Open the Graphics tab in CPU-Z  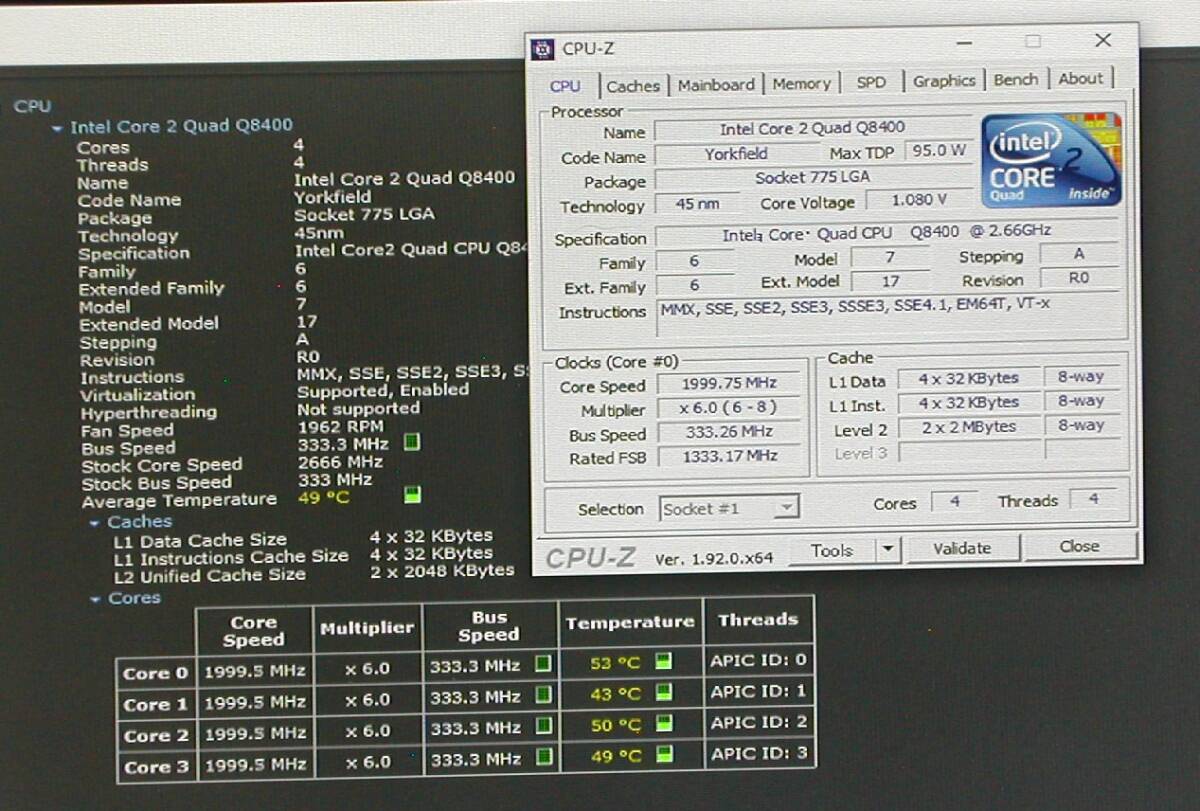click(x=944, y=82)
